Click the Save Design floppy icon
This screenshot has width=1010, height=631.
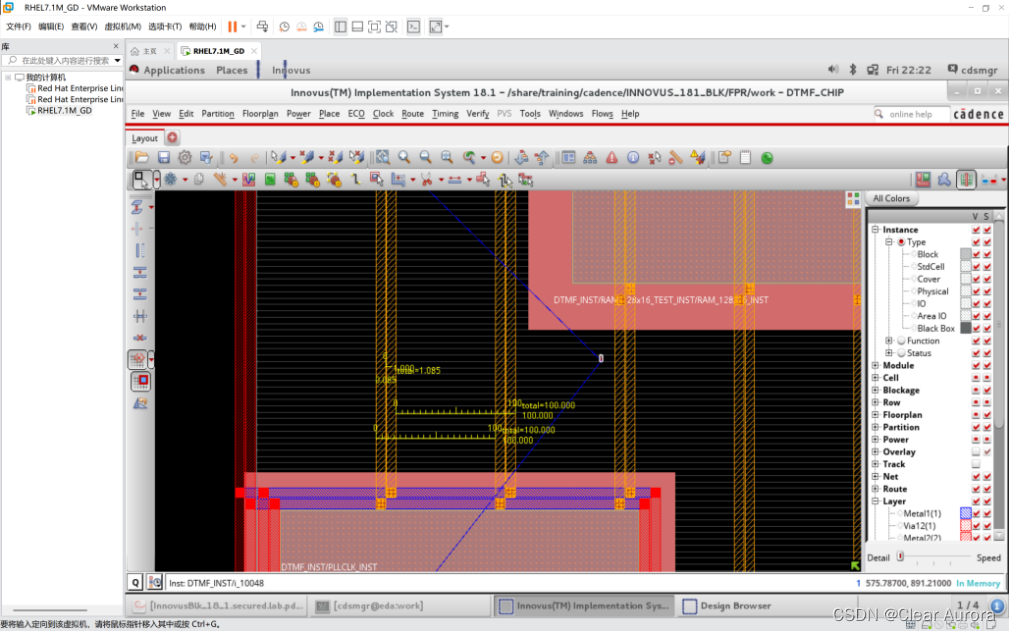pyautogui.click(x=164, y=158)
